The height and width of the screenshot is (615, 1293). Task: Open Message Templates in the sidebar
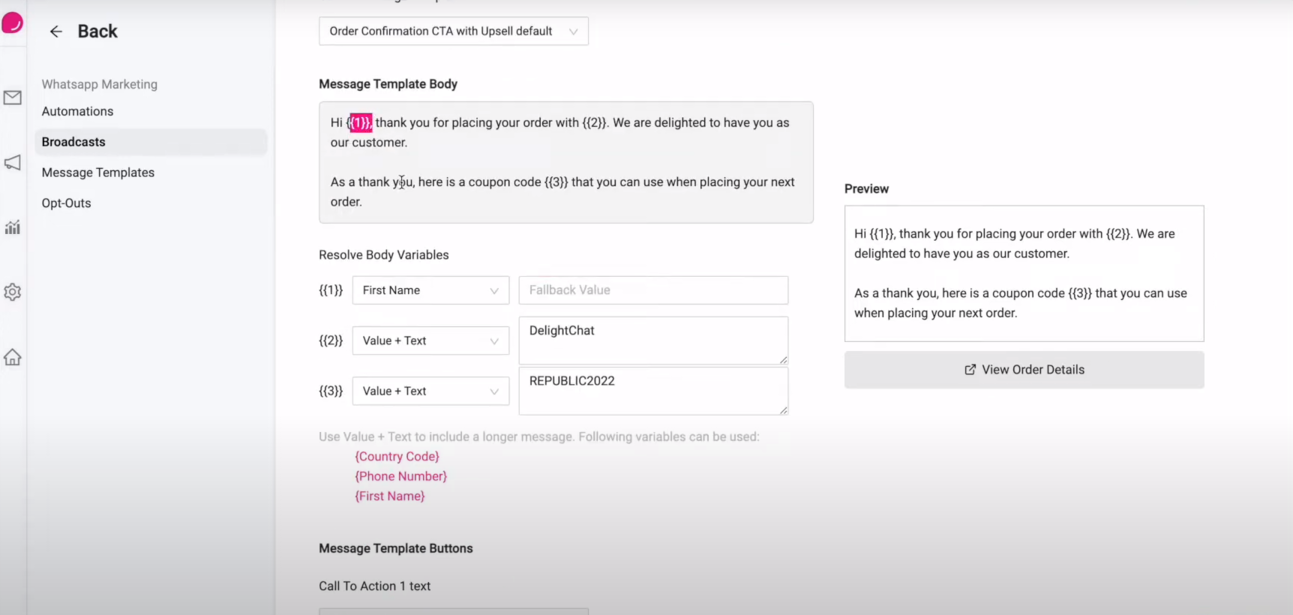pos(98,172)
